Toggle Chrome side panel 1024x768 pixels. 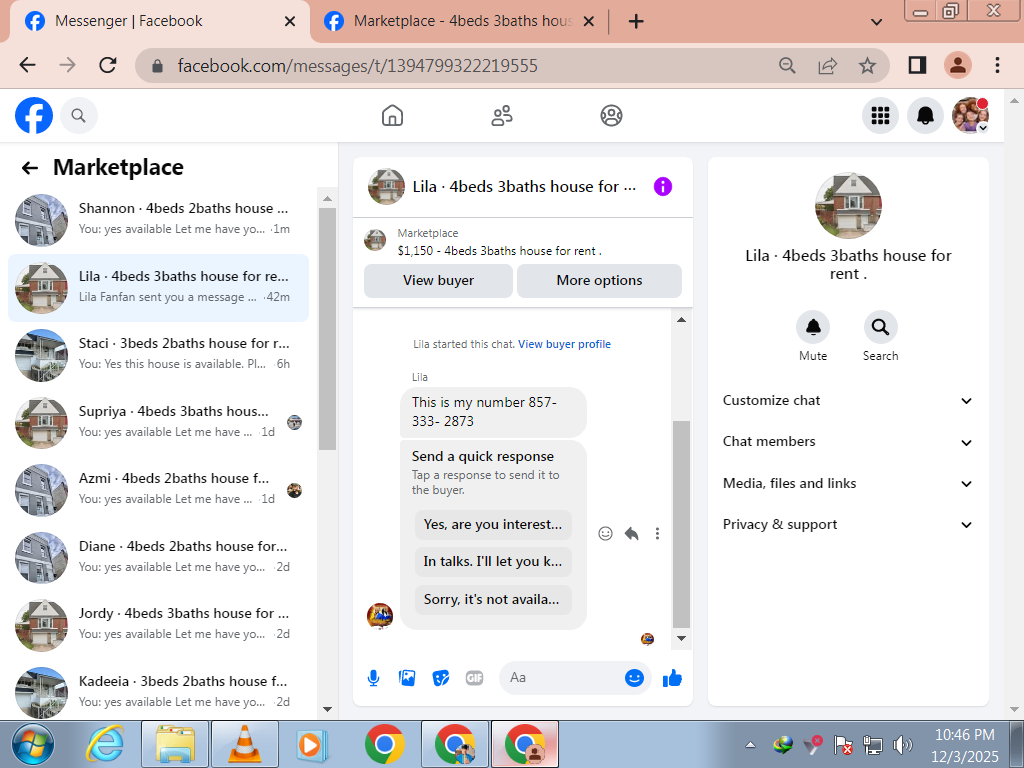click(x=917, y=65)
